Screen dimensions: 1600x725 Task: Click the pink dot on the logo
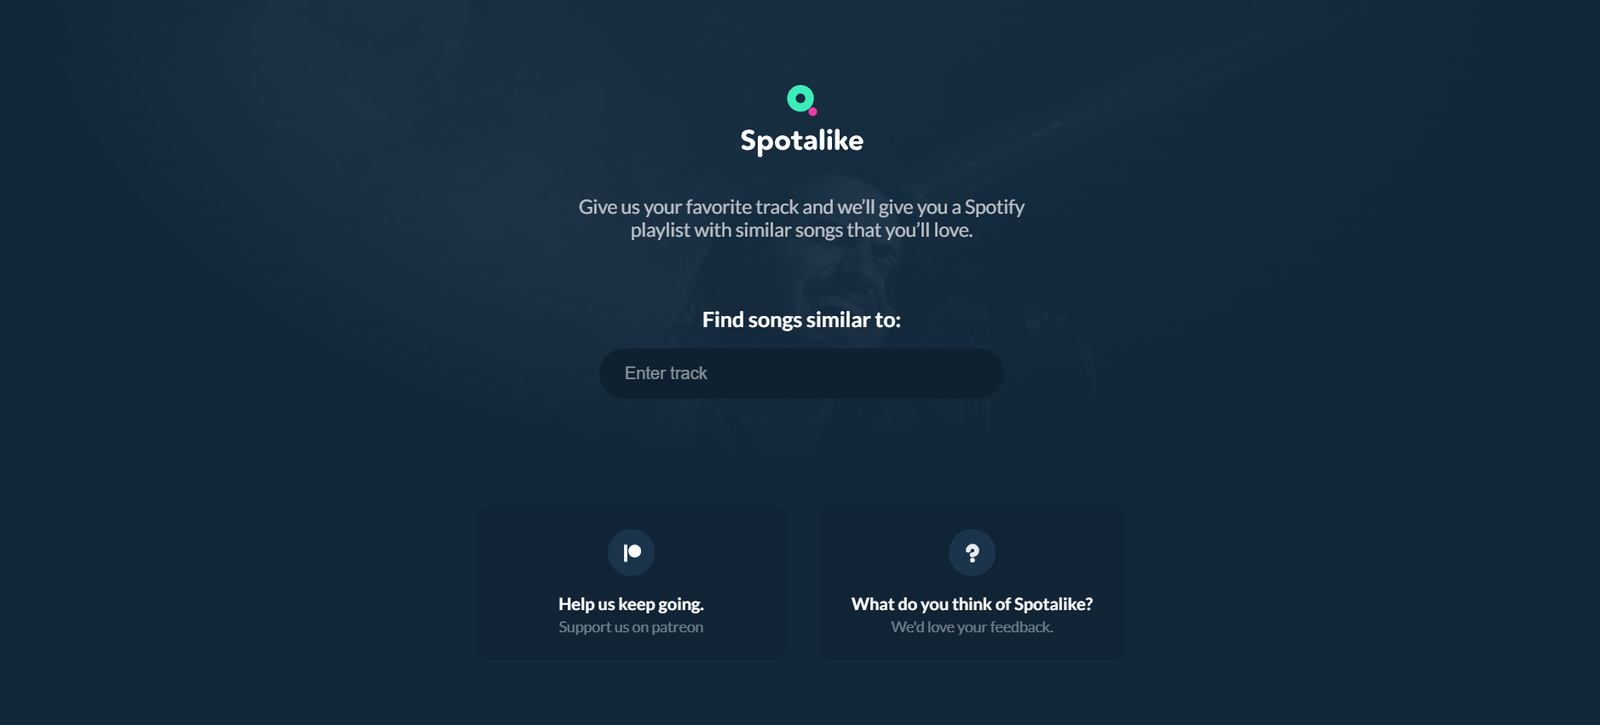tap(813, 111)
